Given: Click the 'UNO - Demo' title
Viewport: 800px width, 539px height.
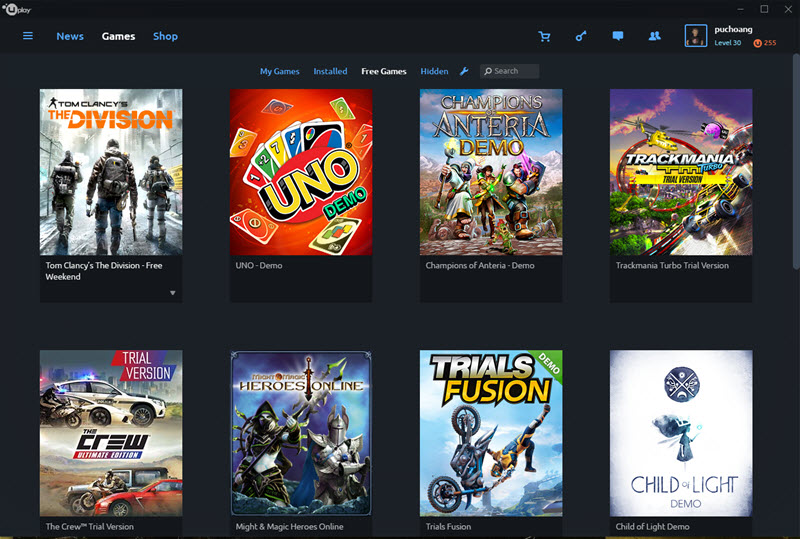Looking at the screenshot, I should (x=259, y=265).
